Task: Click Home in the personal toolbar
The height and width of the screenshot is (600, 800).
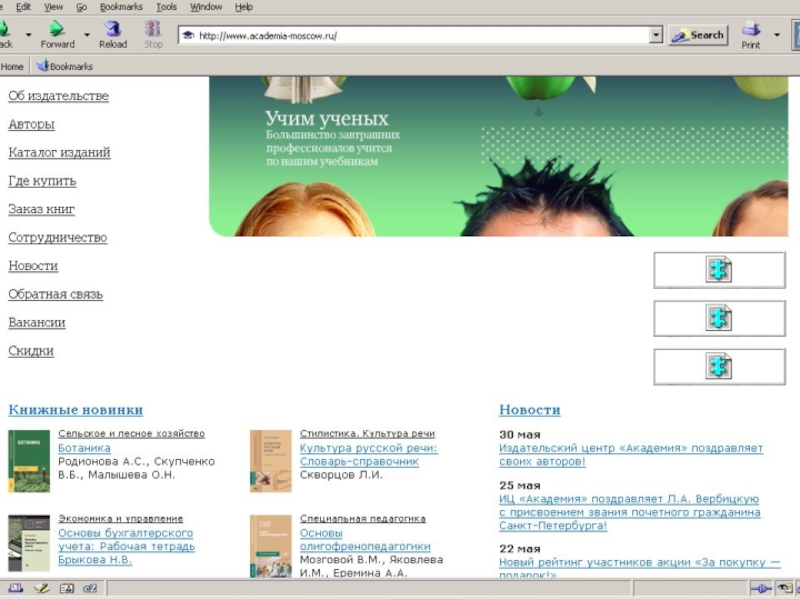Action: coord(12,66)
